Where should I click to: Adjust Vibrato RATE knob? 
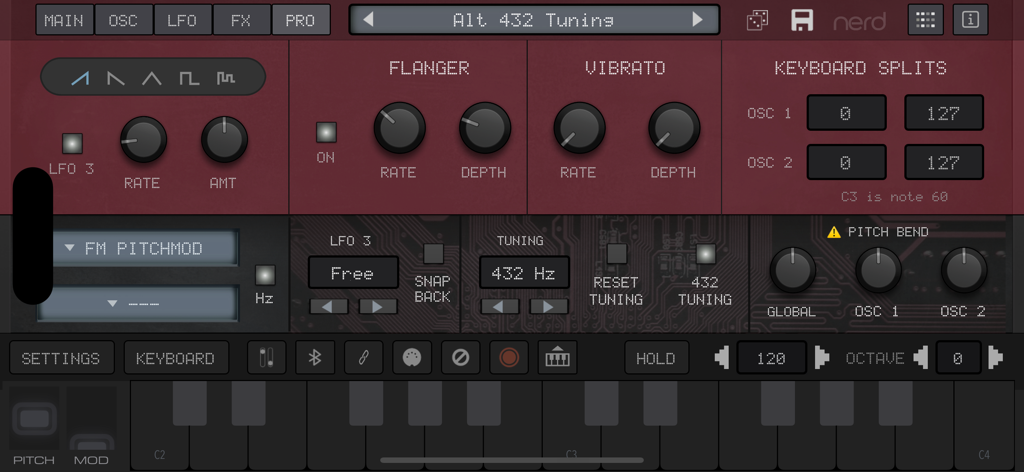(x=579, y=128)
